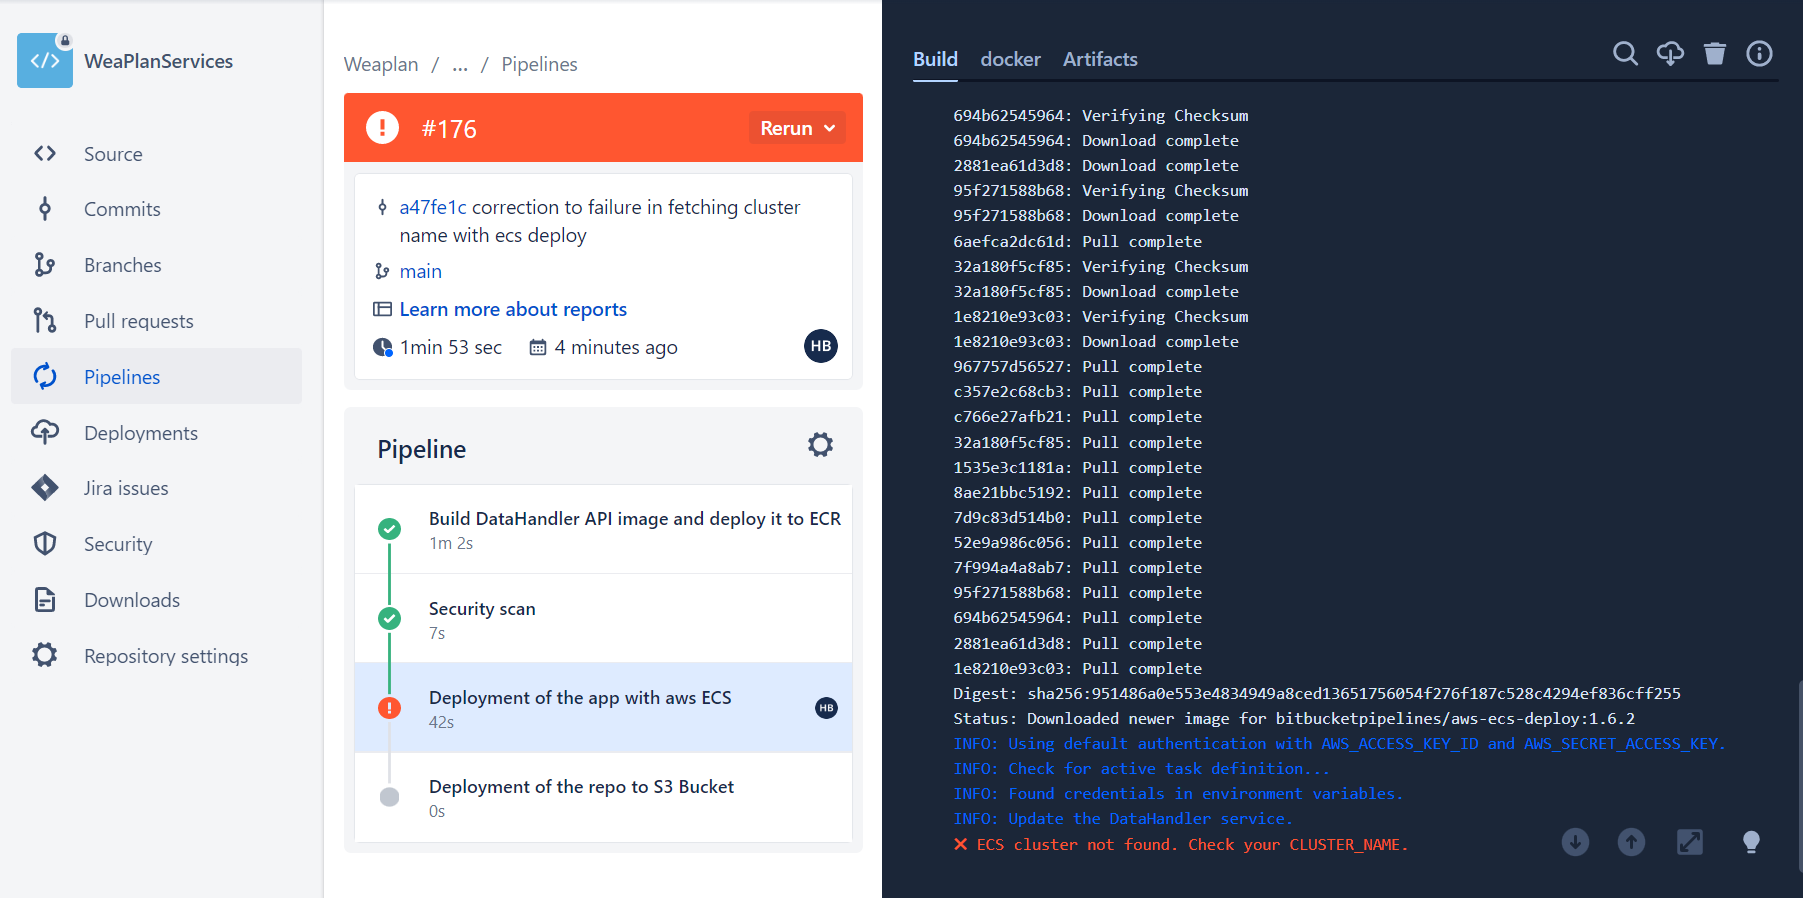Image resolution: width=1803 pixels, height=898 pixels.
Task: Switch to the docker tab
Action: tap(1010, 59)
